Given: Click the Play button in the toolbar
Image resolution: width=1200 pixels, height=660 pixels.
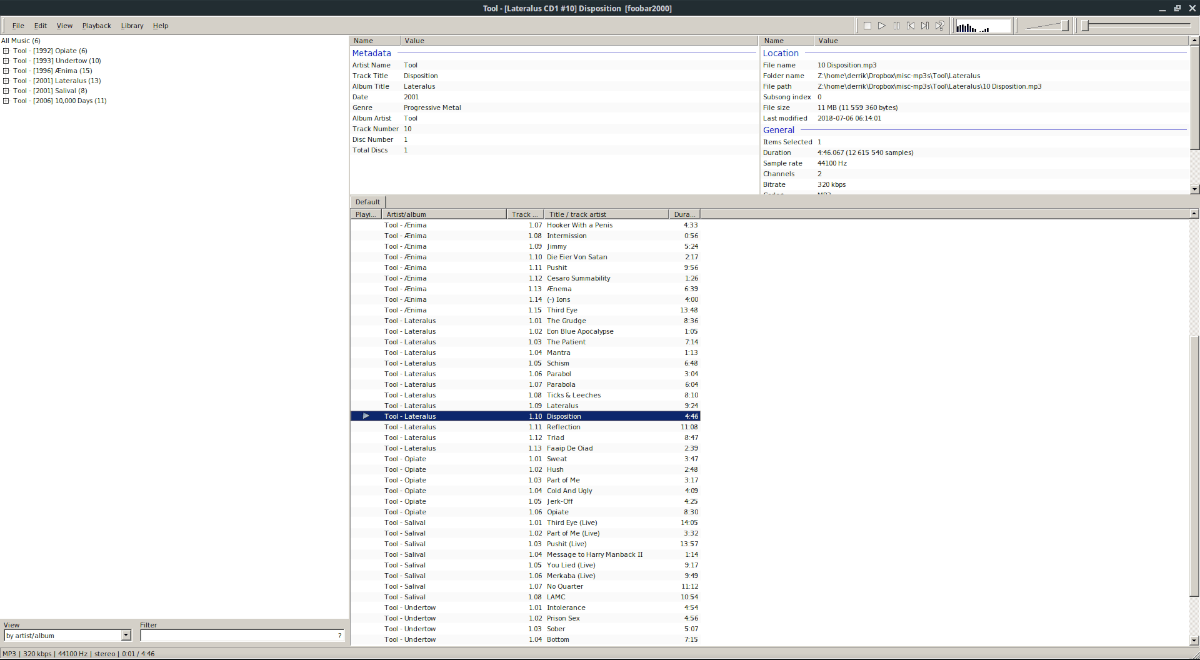Looking at the screenshot, I should click(882, 25).
